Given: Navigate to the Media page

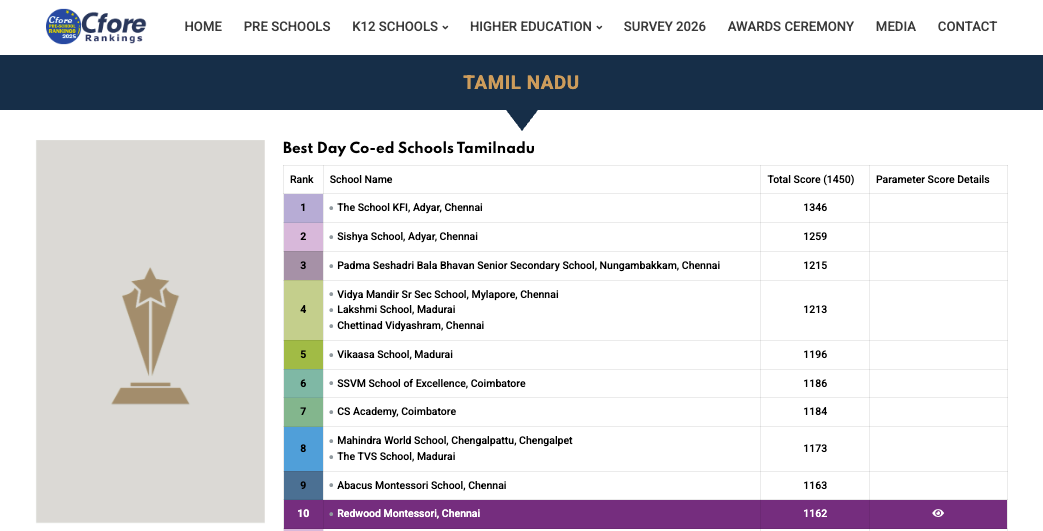Looking at the screenshot, I should click(x=895, y=27).
